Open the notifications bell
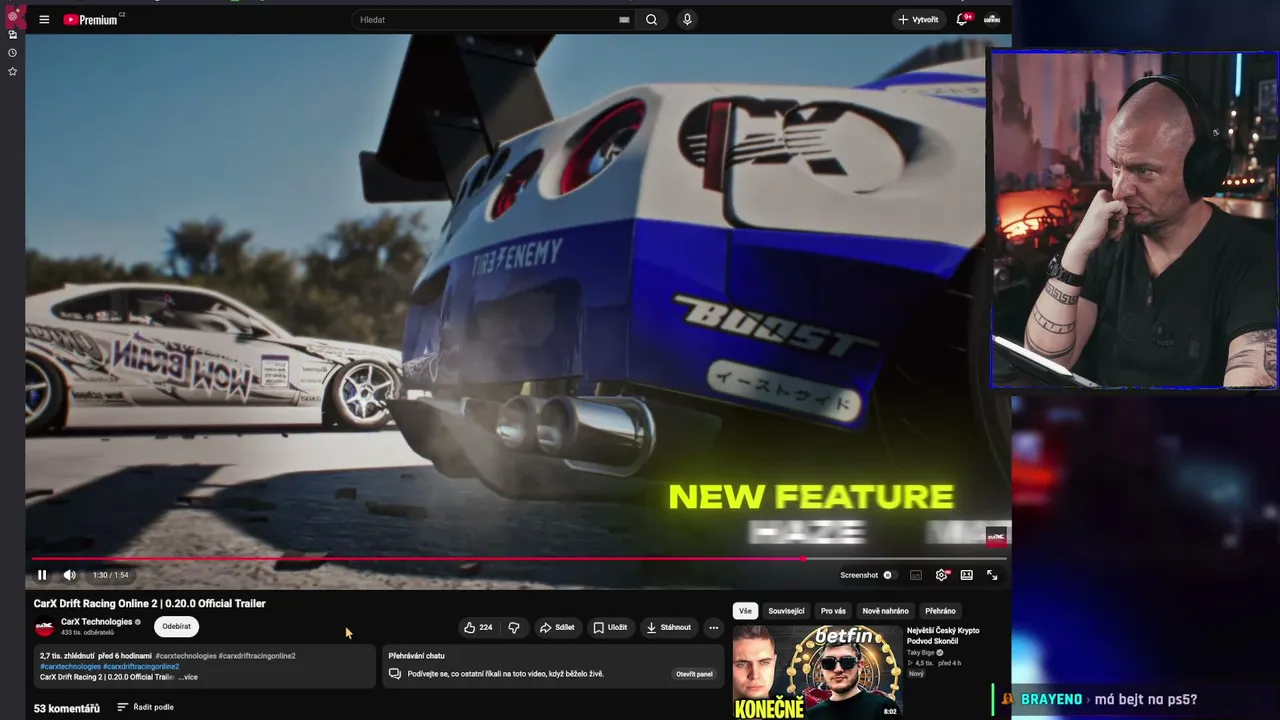 click(963, 19)
